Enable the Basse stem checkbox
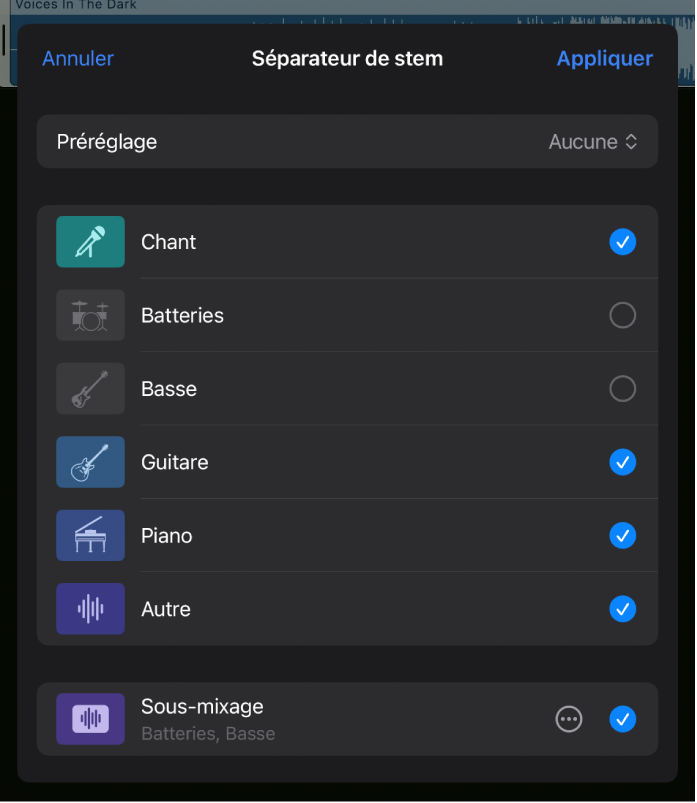This screenshot has height=803, width=697. point(623,389)
